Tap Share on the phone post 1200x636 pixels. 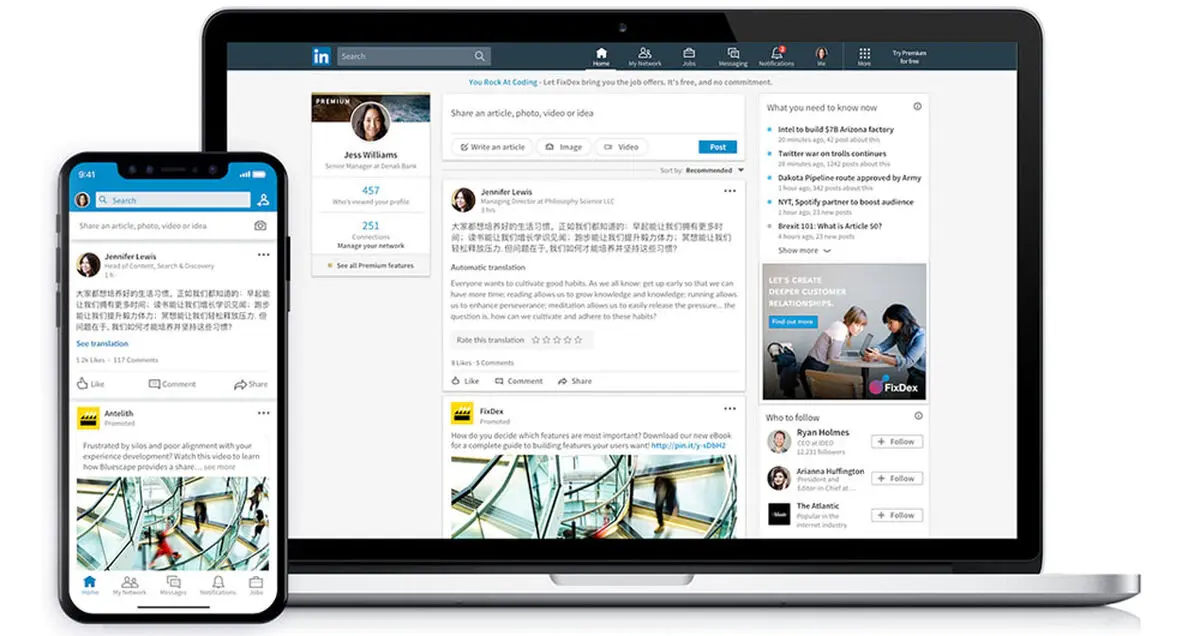click(x=251, y=384)
